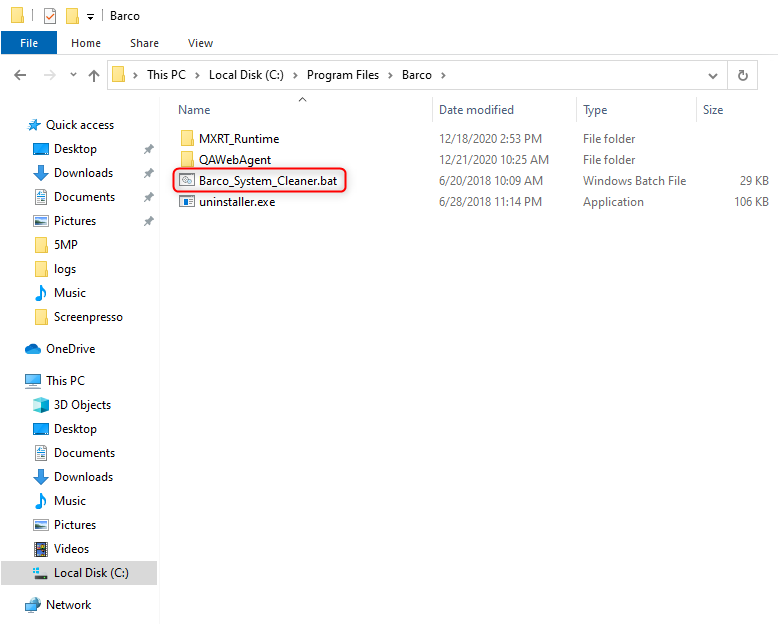This screenshot has width=778, height=624.
Task: Expand chevron after Local Disk (C:) in breadcrumb
Action: coord(295,75)
